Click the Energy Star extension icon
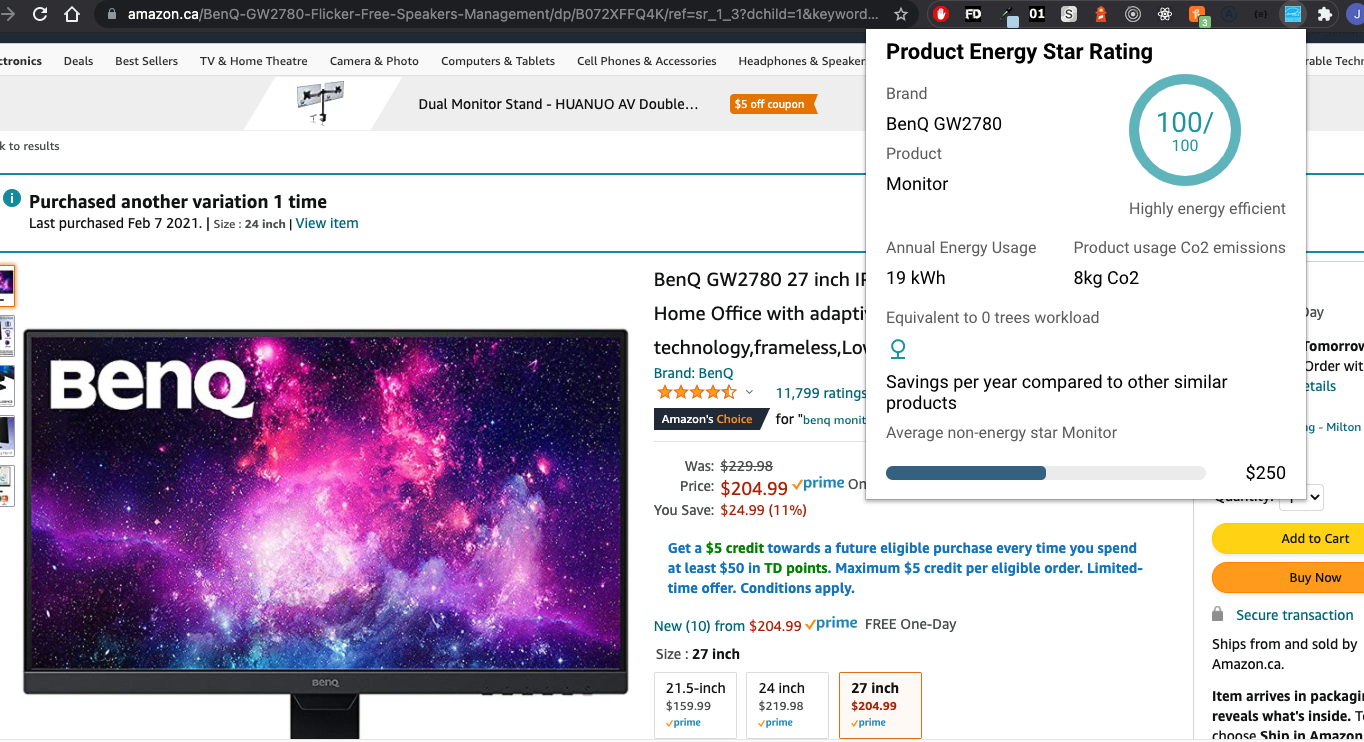 click(x=1293, y=14)
